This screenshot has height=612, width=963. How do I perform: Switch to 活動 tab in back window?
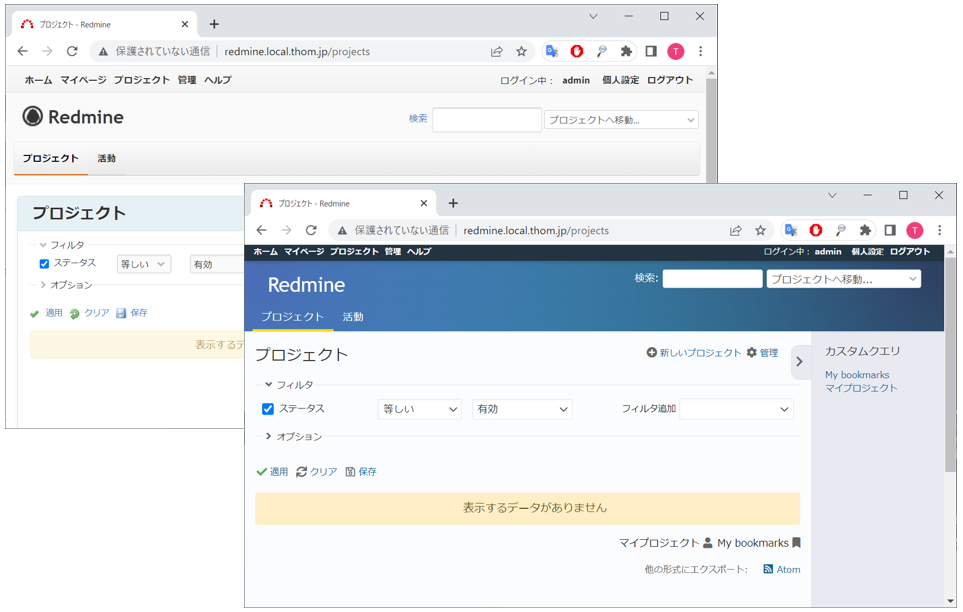pos(107,159)
